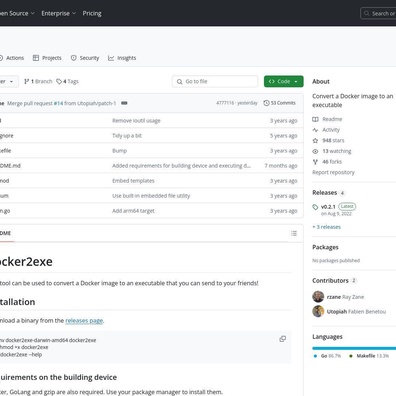Open the Open Source dropdown menu

coord(17,13)
